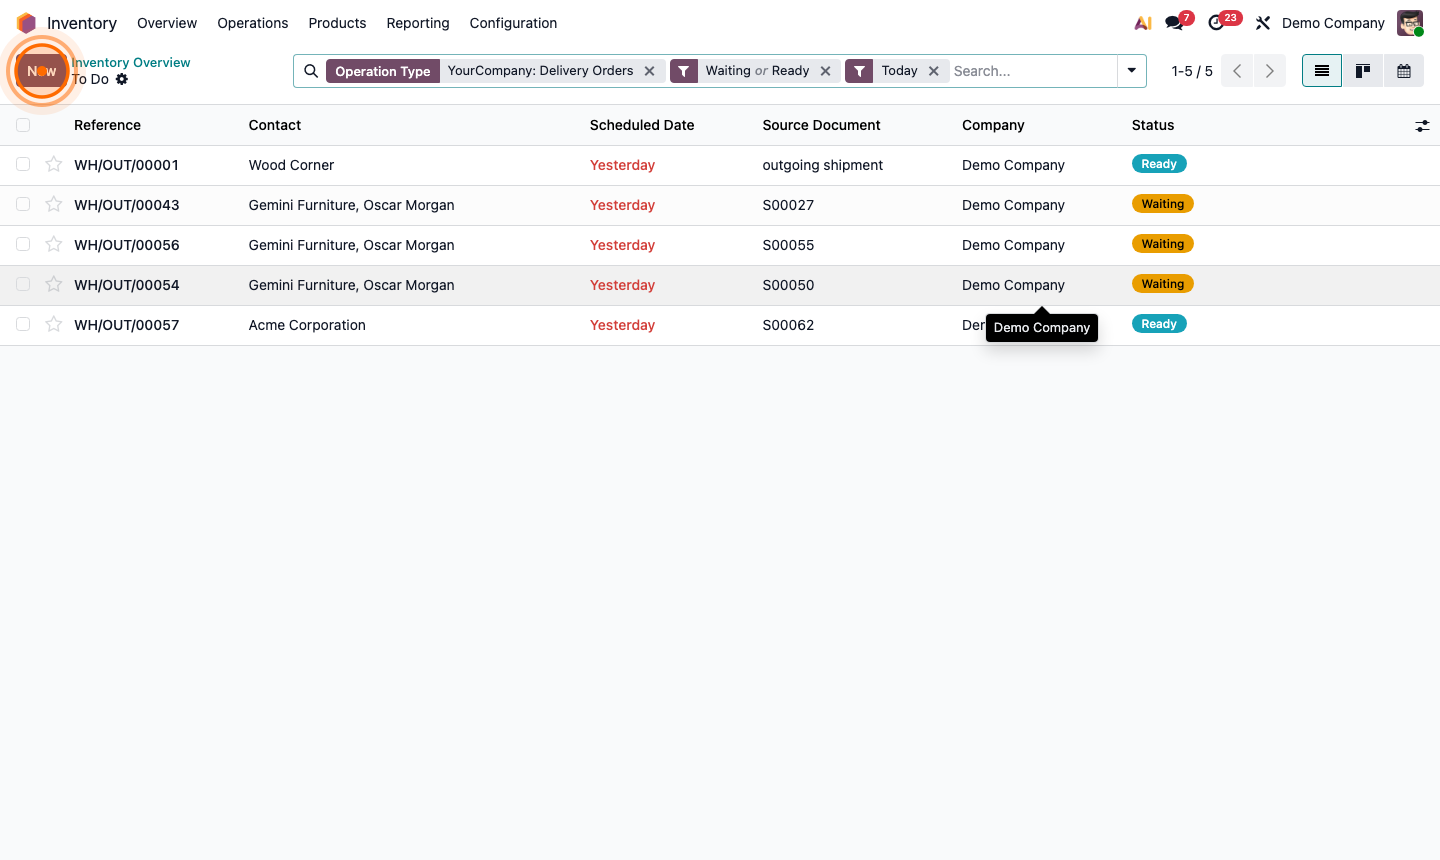Open the Configuration menu
The image size is (1440, 860).
513,23
